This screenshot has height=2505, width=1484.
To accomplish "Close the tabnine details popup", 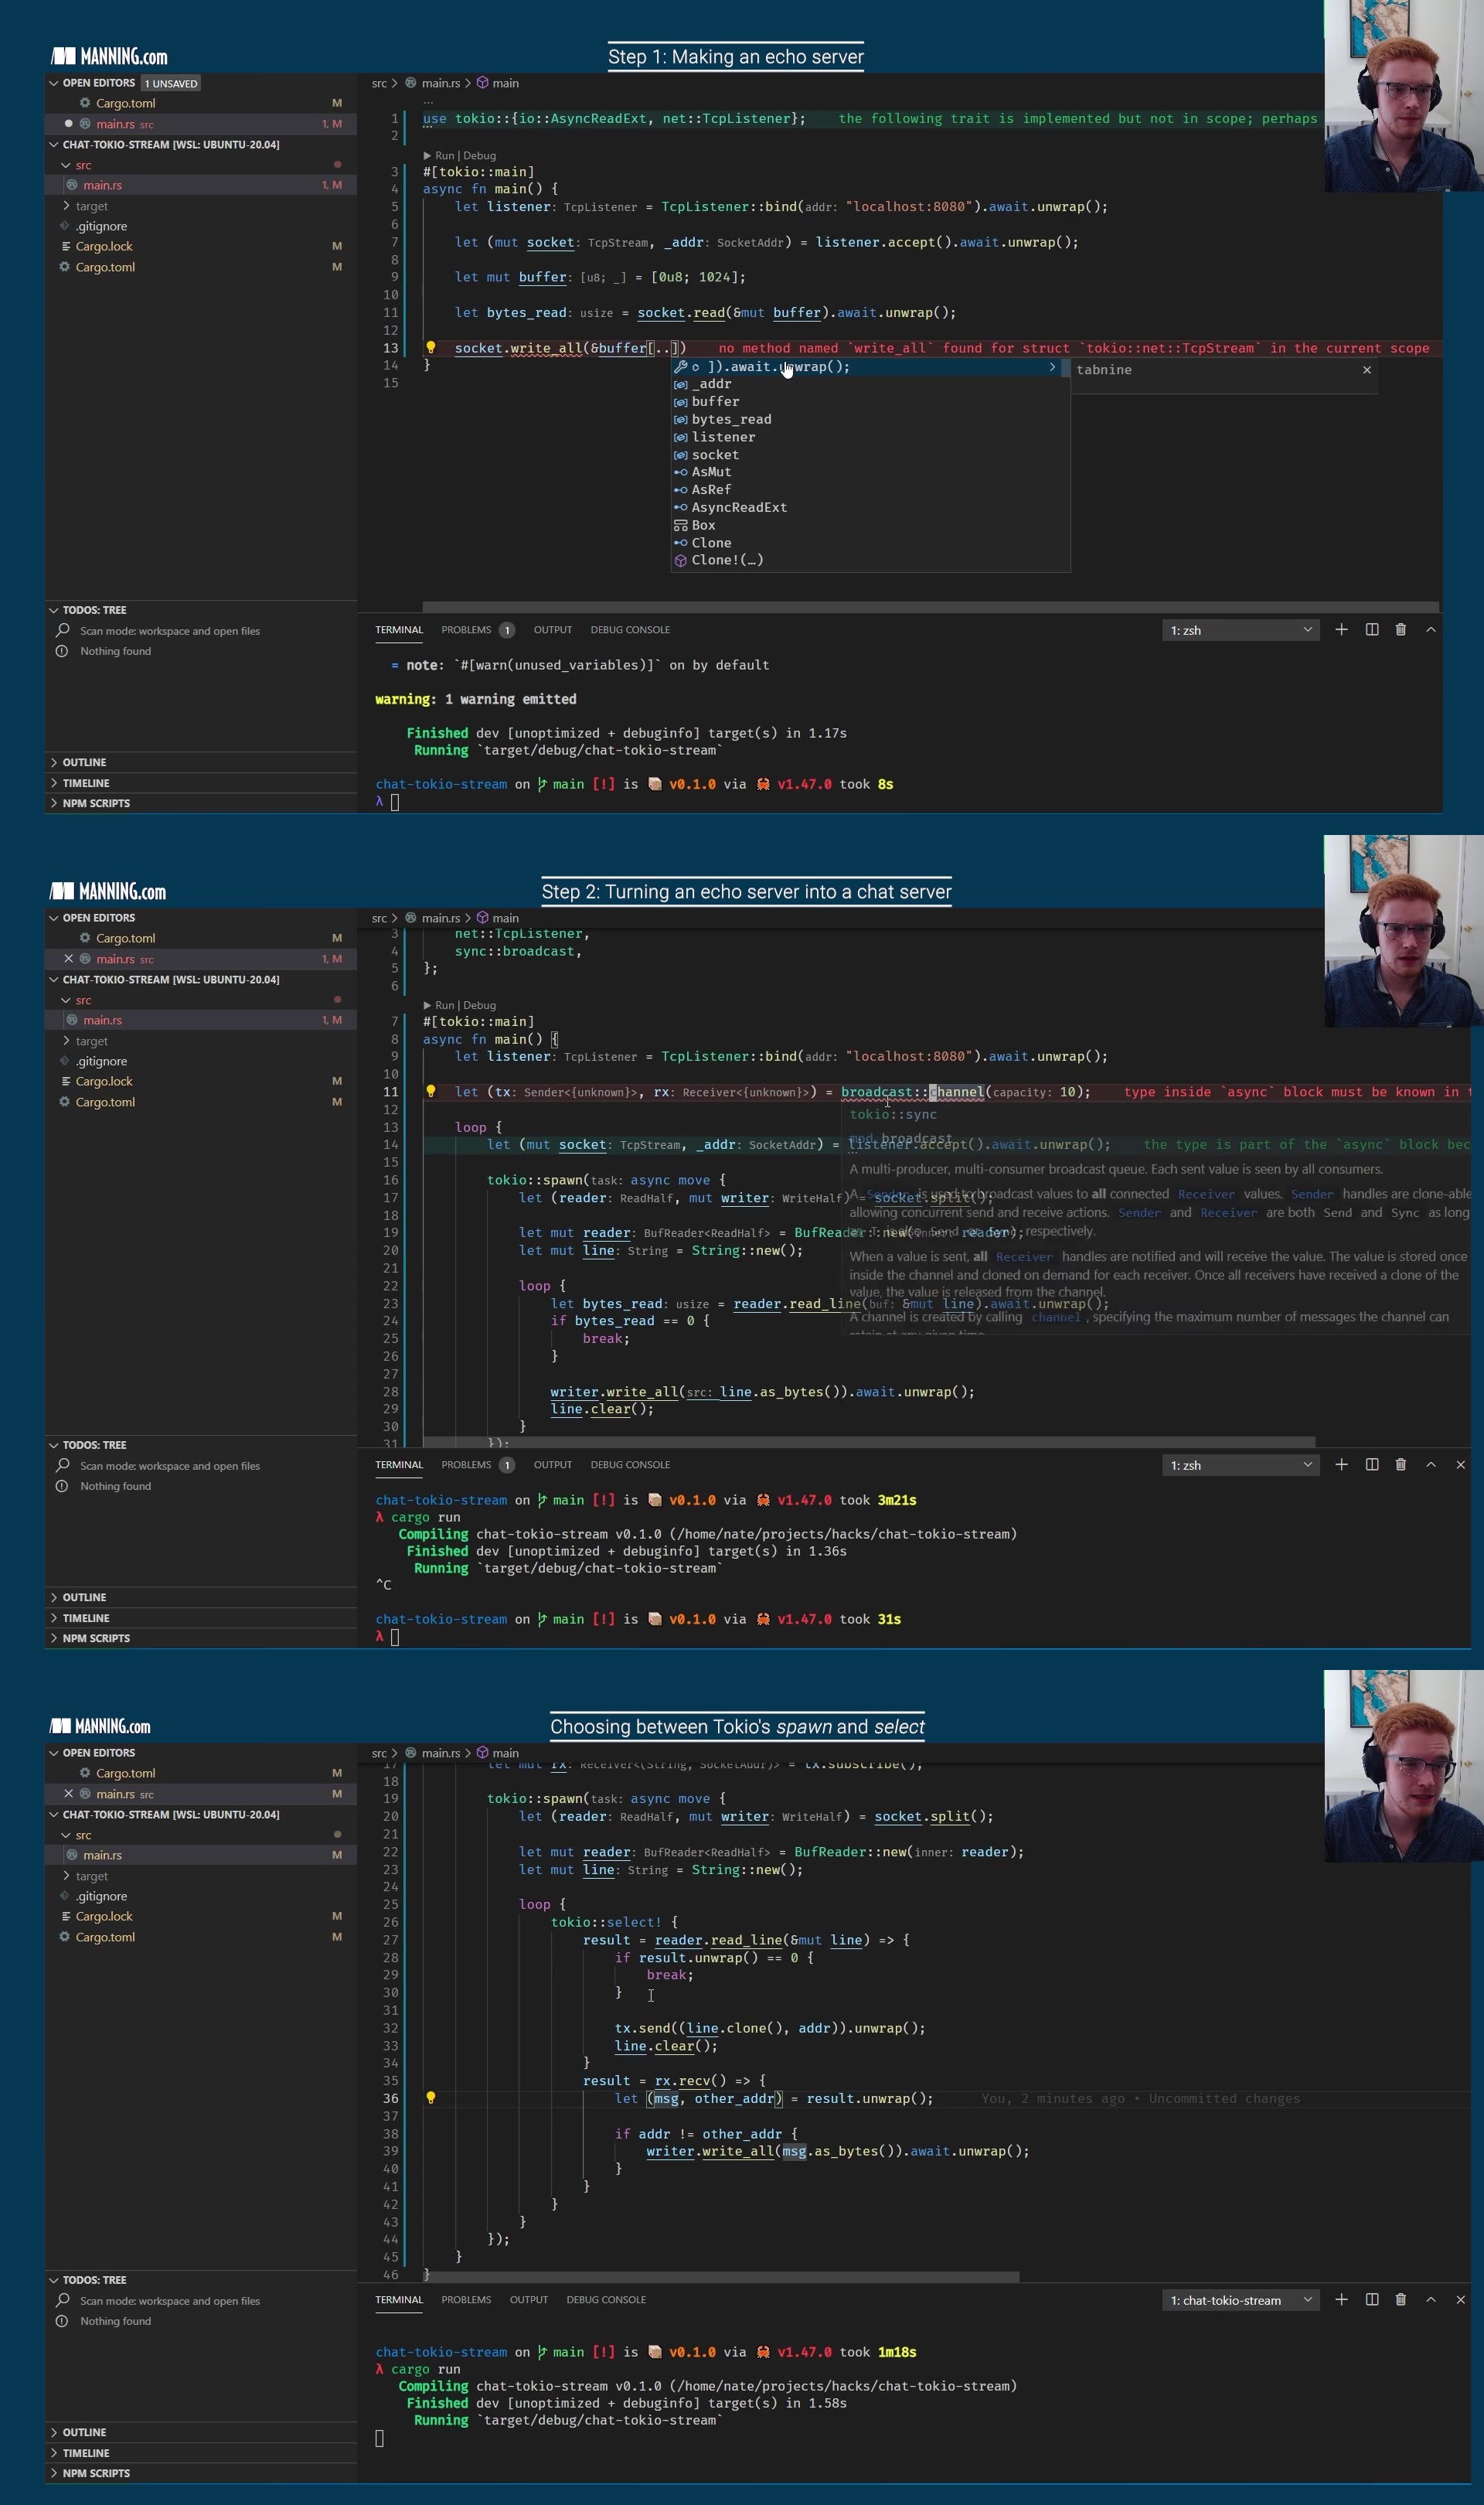I will pyautogui.click(x=1367, y=370).
